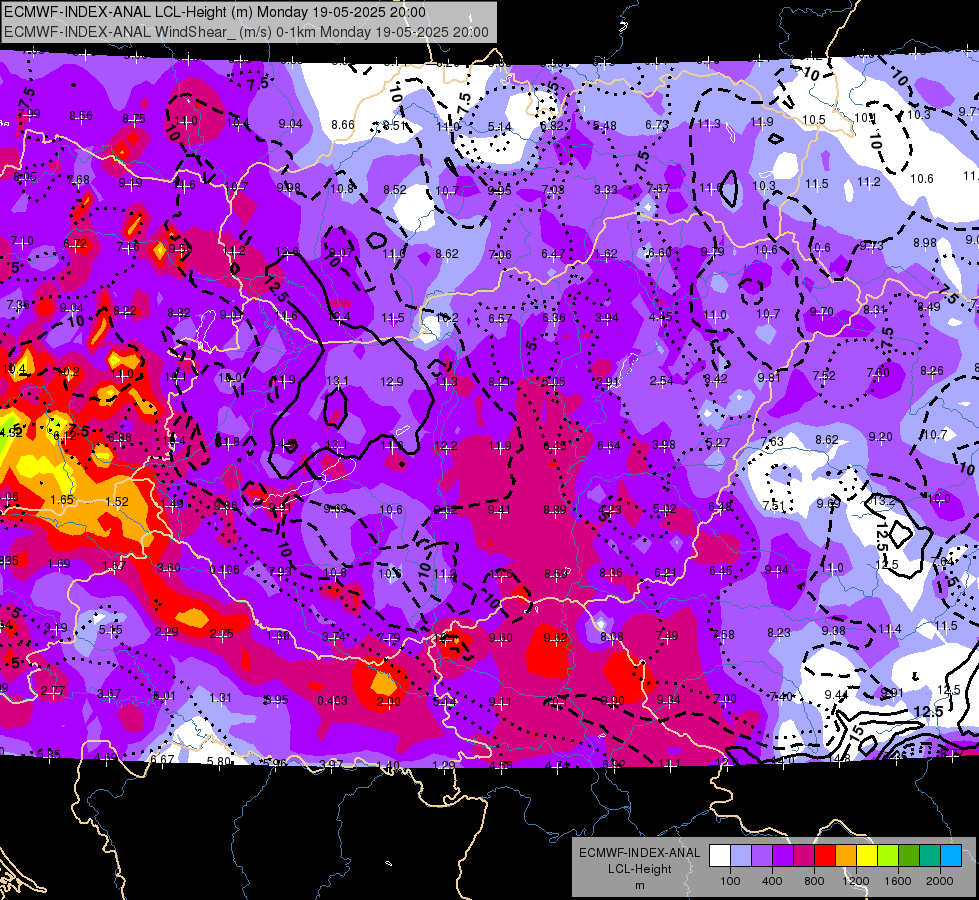Click the grid value 9.20
The width and height of the screenshot is (979, 900).
880,437
